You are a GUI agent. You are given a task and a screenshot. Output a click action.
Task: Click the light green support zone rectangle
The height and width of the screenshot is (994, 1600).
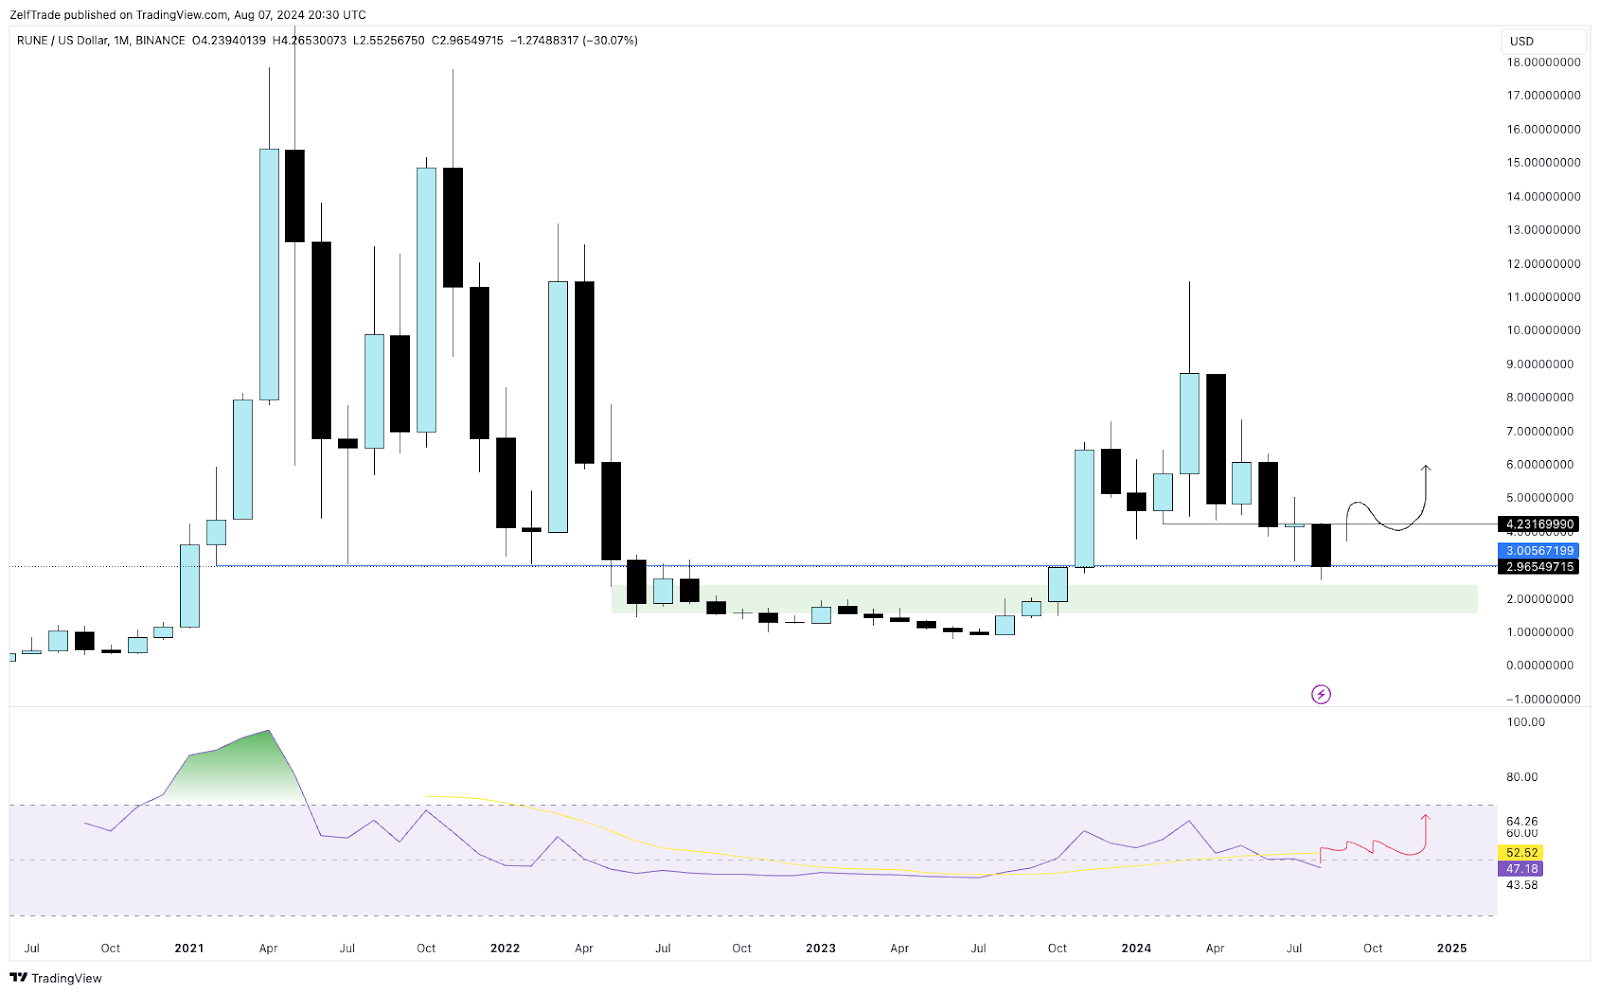[1250, 599]
